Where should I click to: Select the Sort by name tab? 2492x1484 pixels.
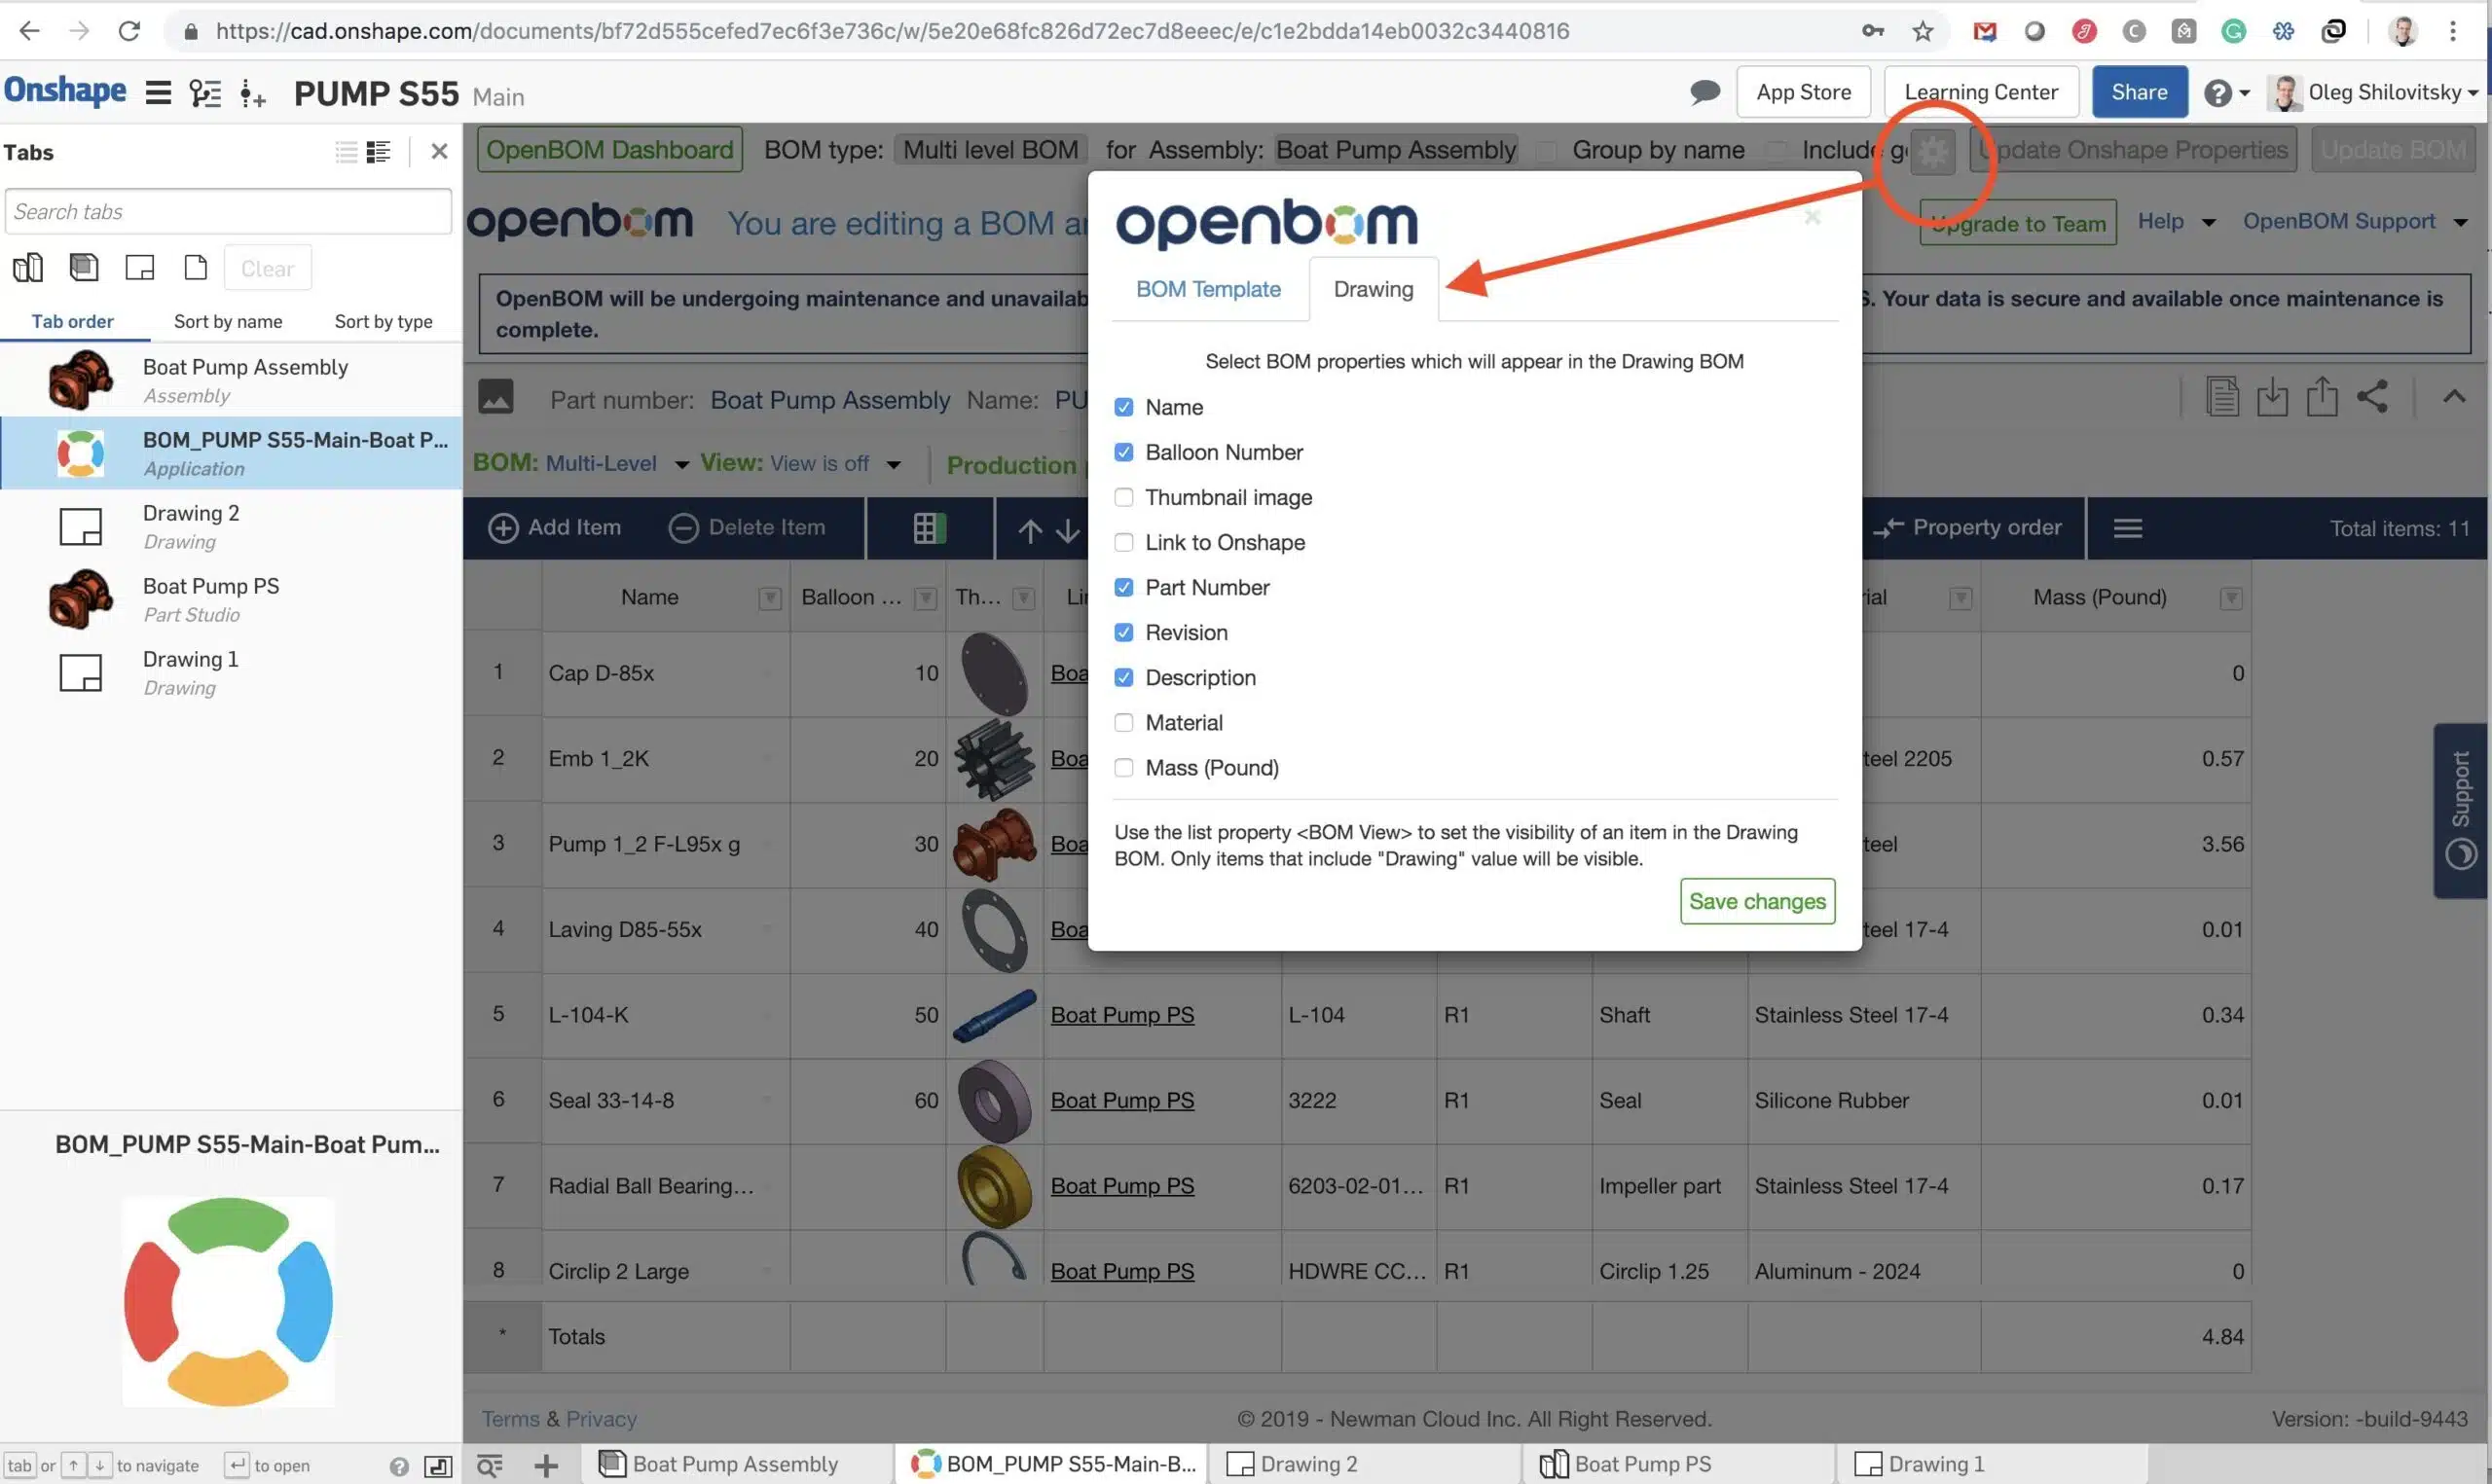pos(228,321)
